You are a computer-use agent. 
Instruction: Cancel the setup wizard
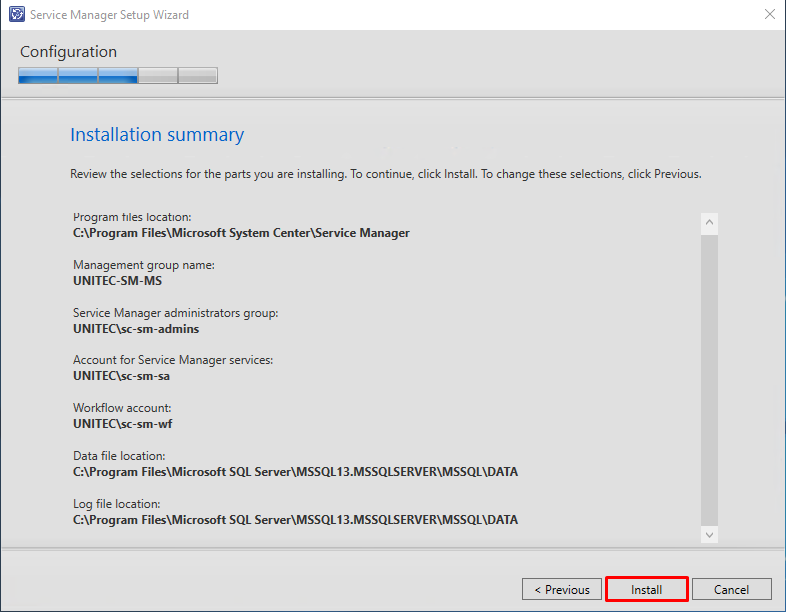point(731,589)
